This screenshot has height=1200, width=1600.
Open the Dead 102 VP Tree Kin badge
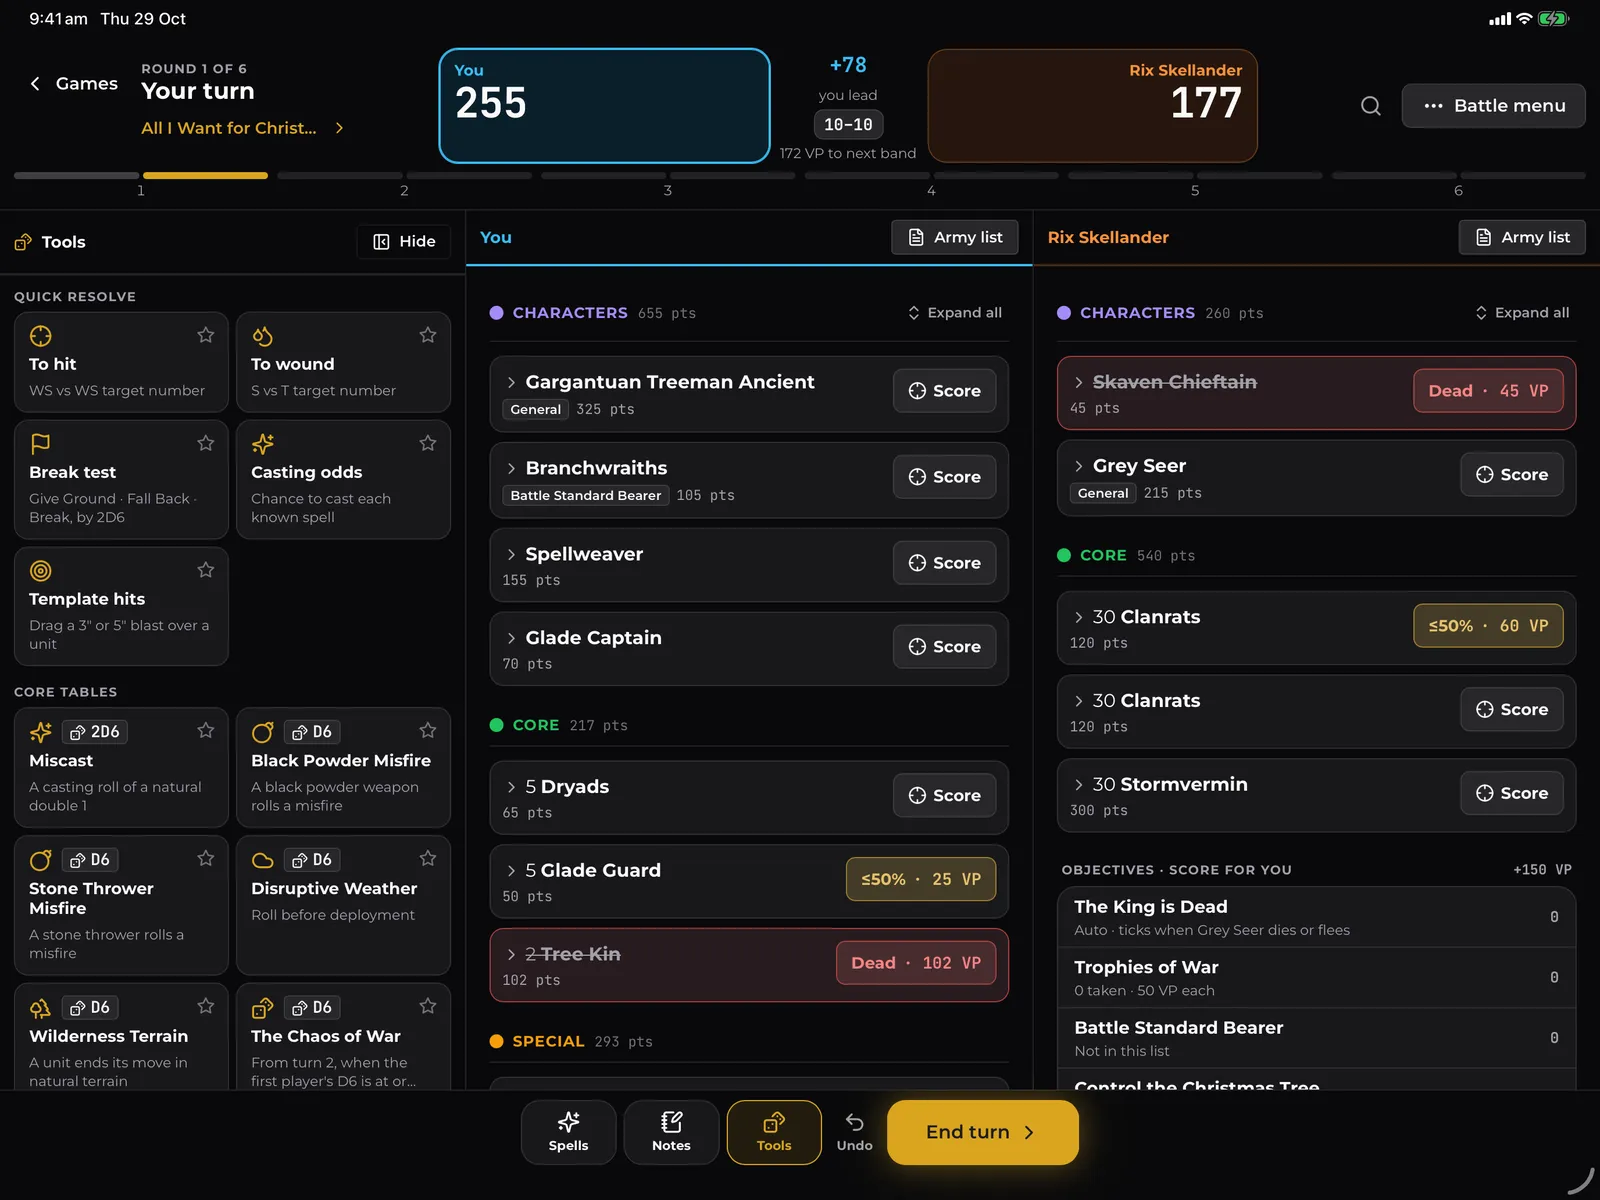(916, 963)
